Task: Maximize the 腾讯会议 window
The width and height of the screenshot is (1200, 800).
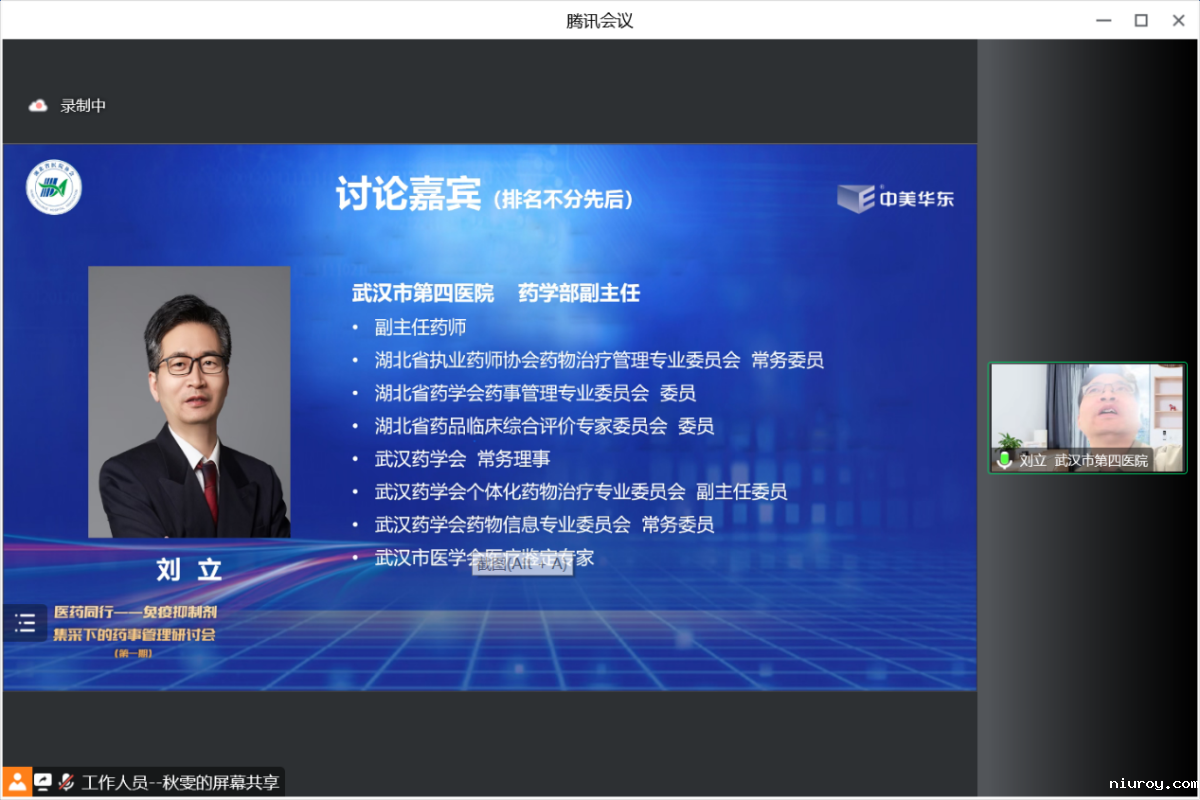Action: coord(1140,20)
